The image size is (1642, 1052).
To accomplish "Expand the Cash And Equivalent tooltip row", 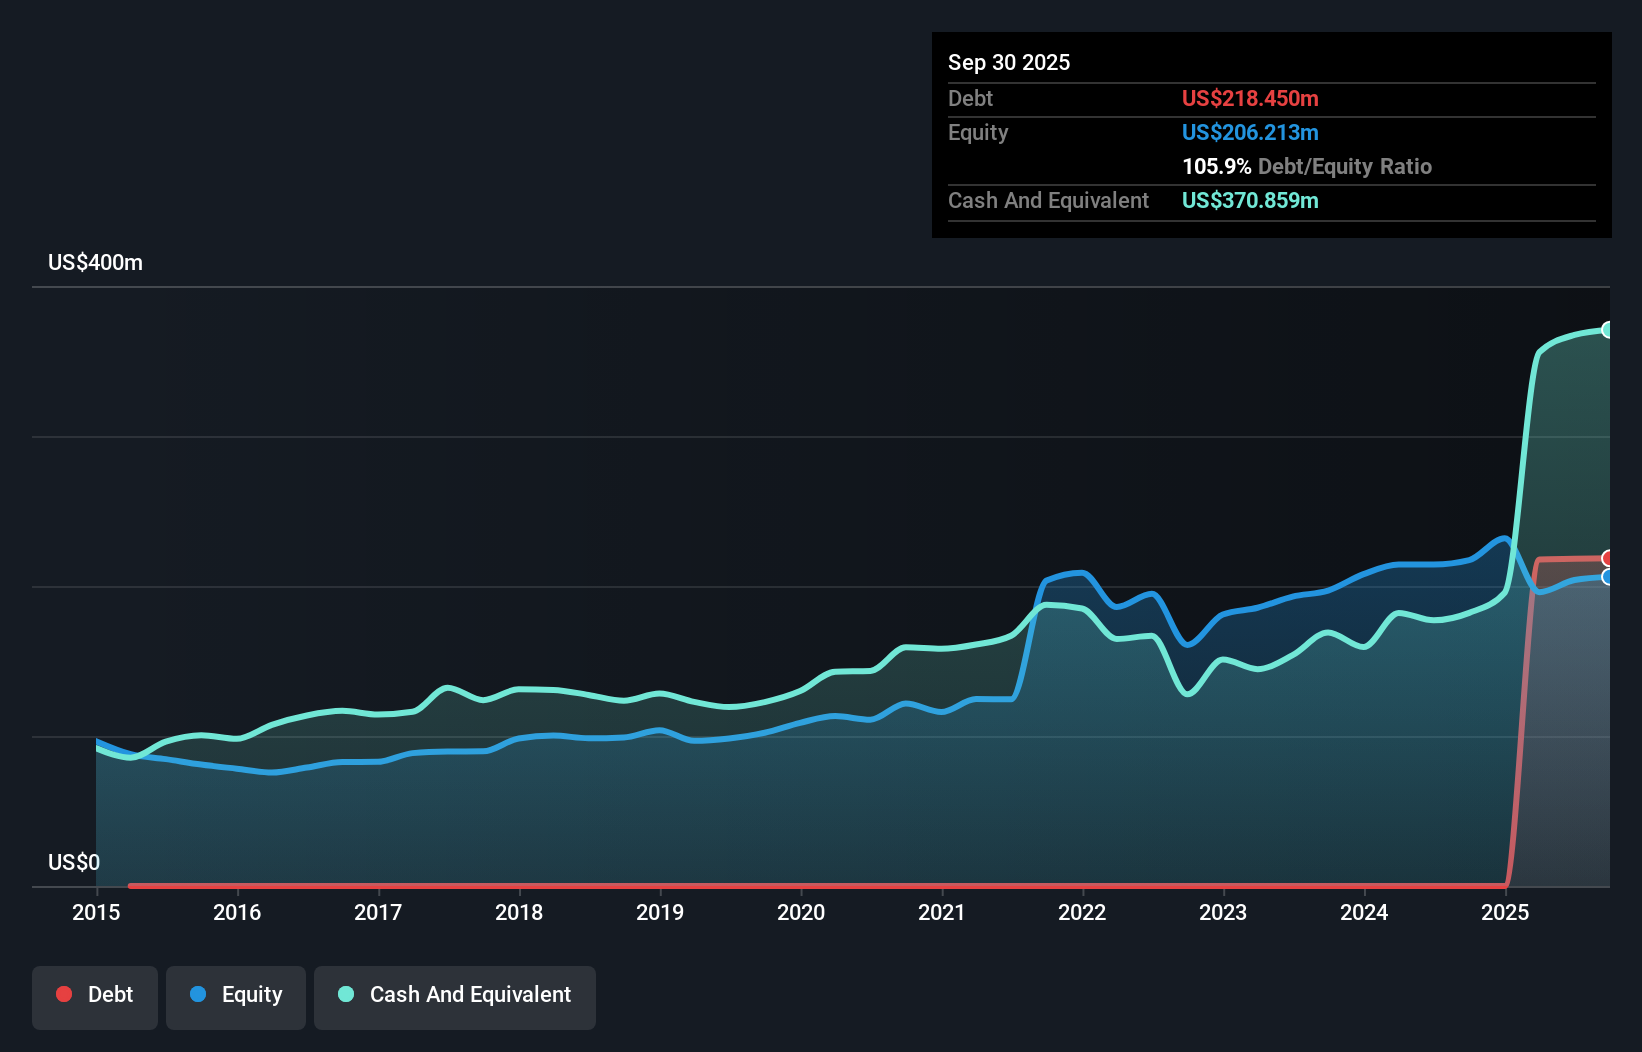I will pyautogui.click(x=1048, y=200).
